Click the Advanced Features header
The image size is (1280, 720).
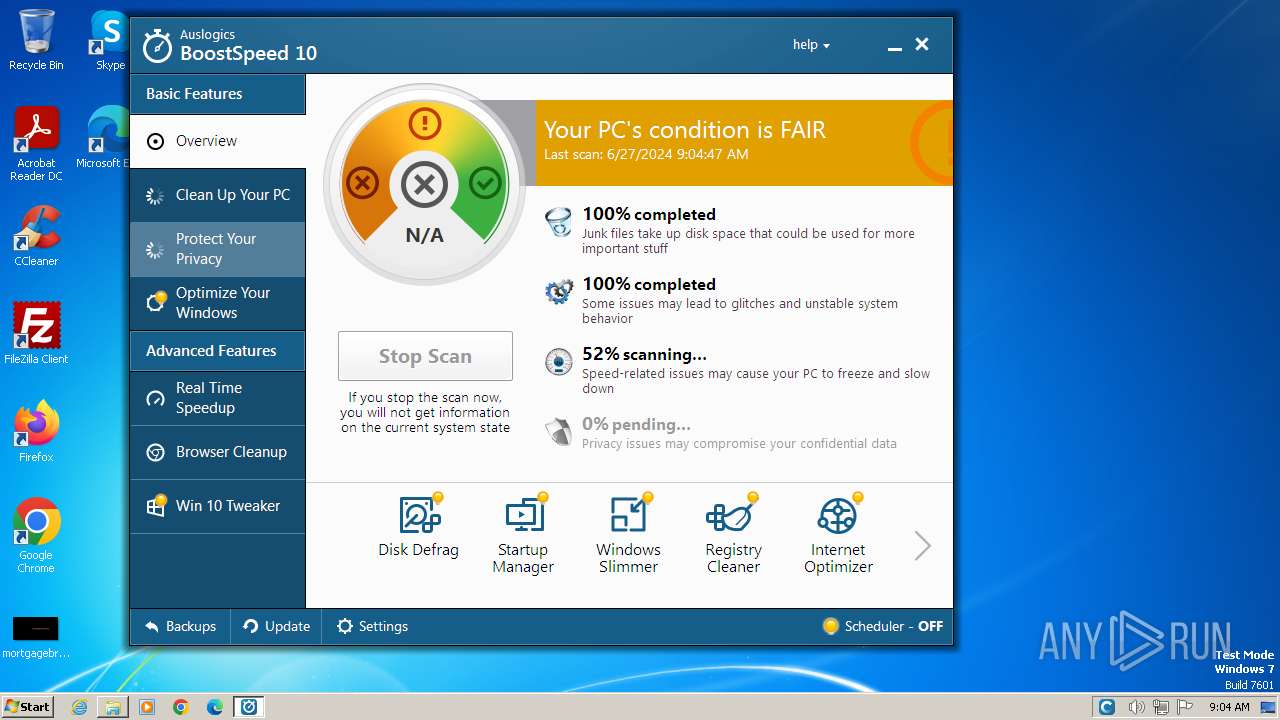click(218, 351)
